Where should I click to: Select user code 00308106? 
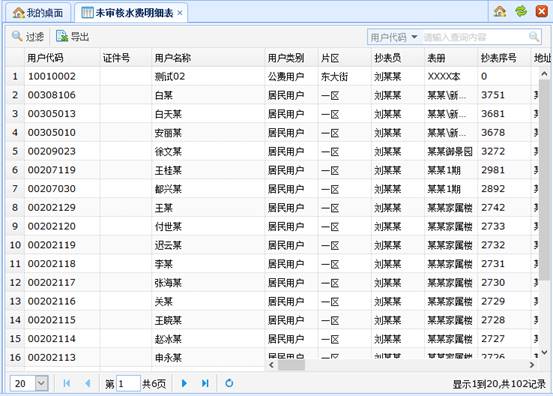coord(51,95)
